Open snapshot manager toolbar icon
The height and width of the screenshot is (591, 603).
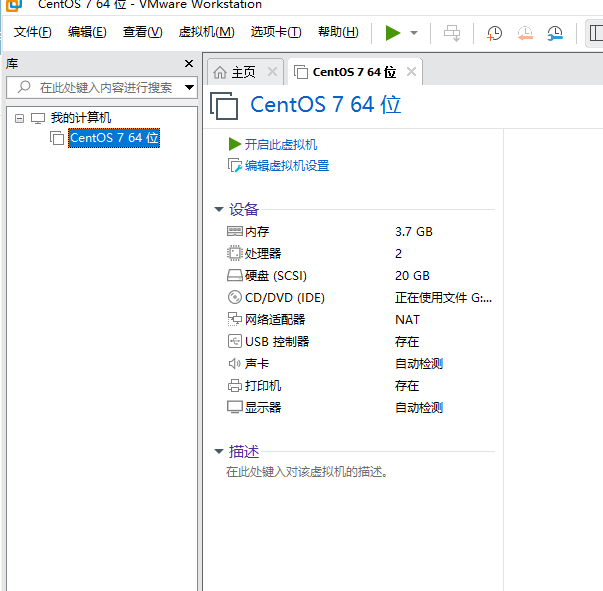(555, 33)
